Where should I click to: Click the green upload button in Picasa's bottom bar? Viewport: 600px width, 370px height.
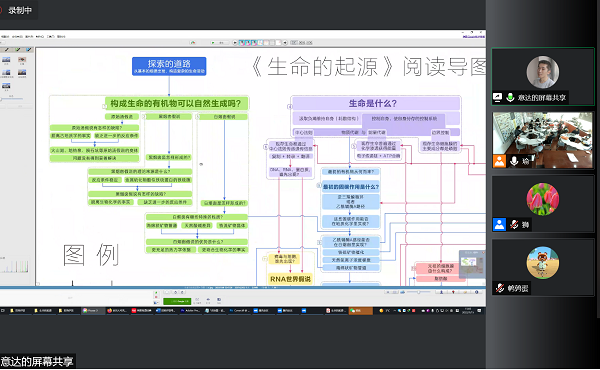[177, 302]
